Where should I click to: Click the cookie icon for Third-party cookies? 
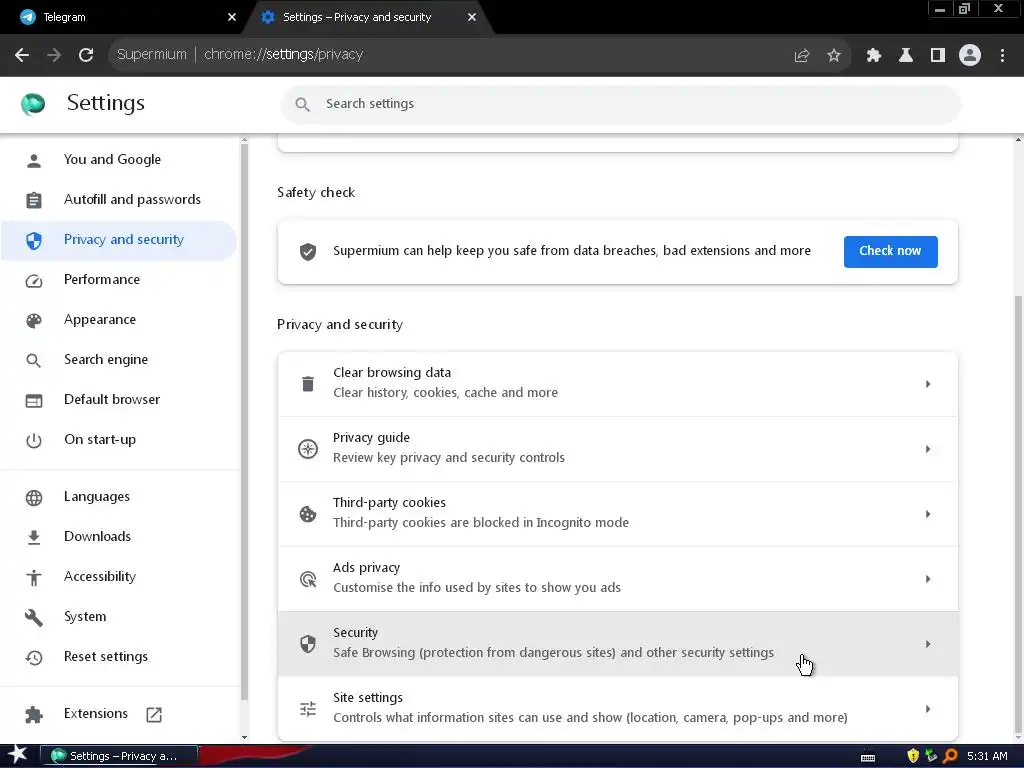(x=308, y=514)
